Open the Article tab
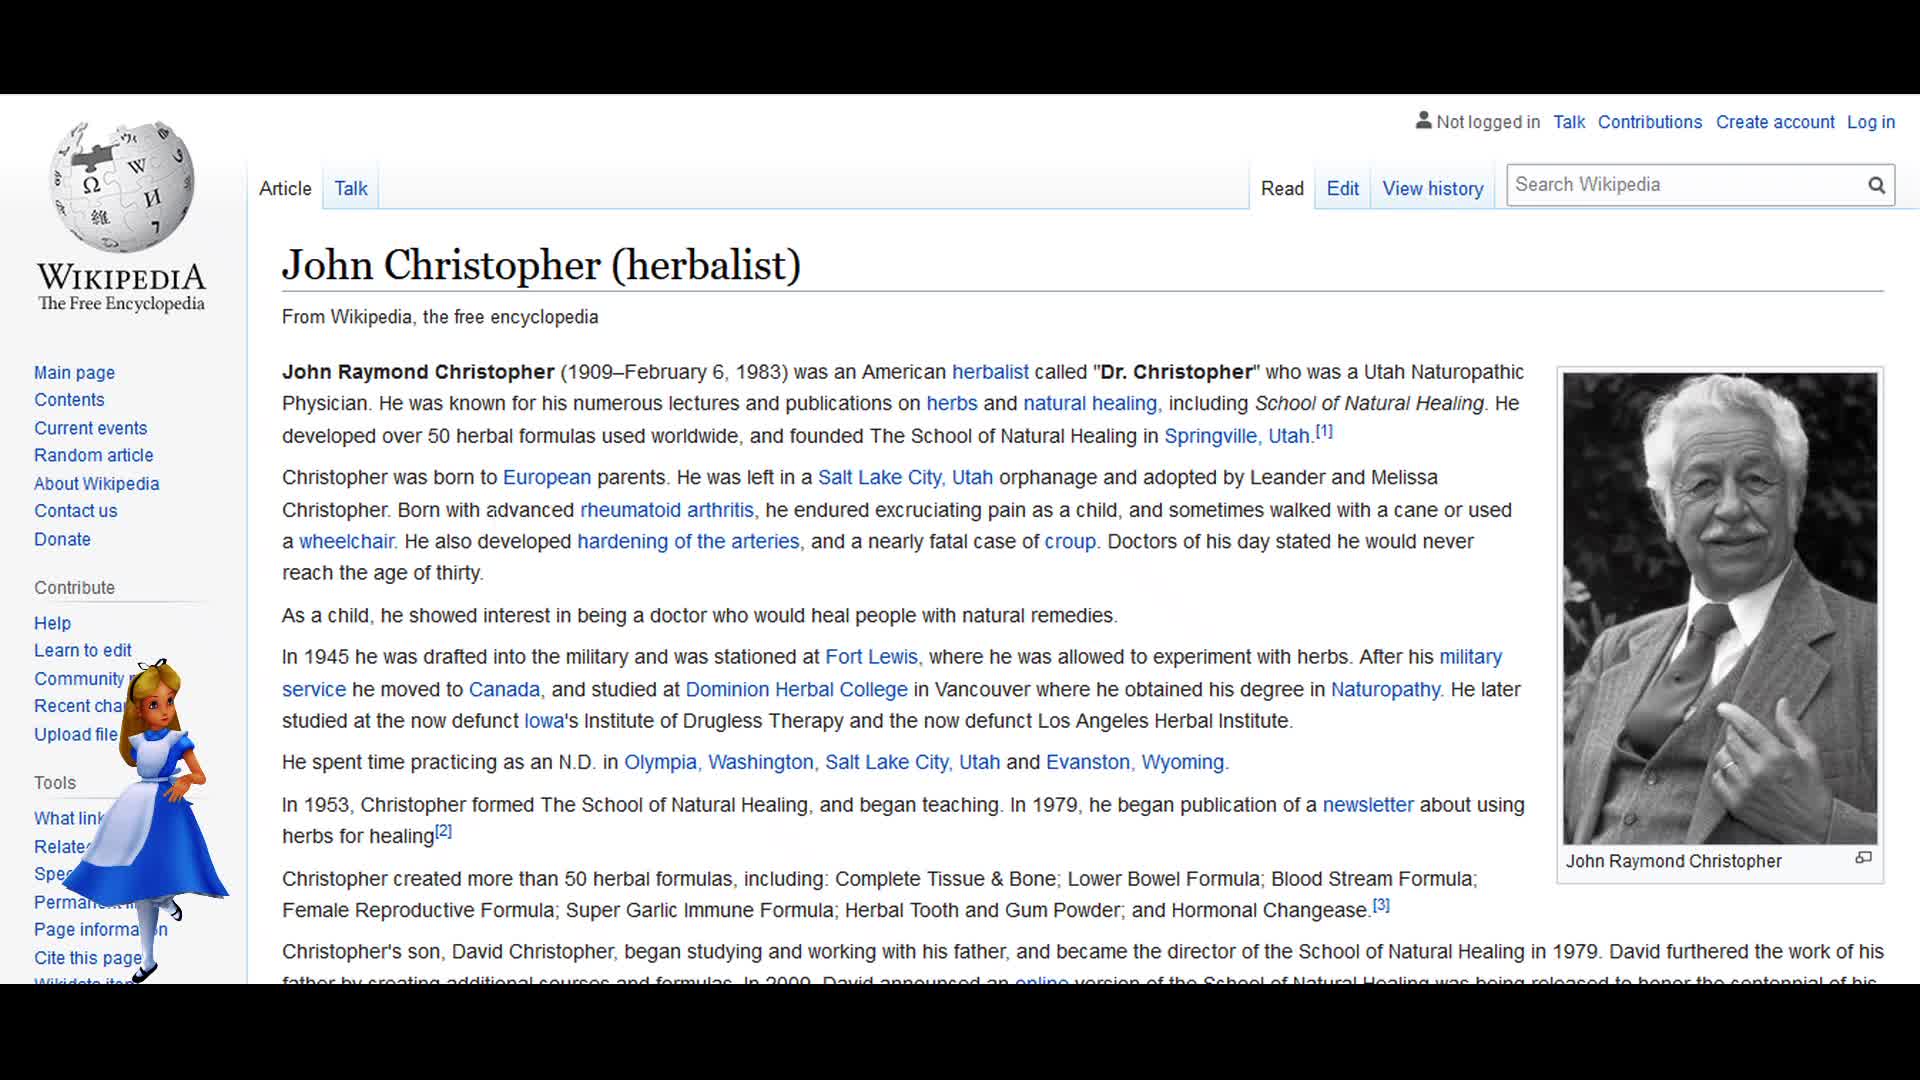The height and width of the screenshot is (1080, 1920). coord(285,188)
